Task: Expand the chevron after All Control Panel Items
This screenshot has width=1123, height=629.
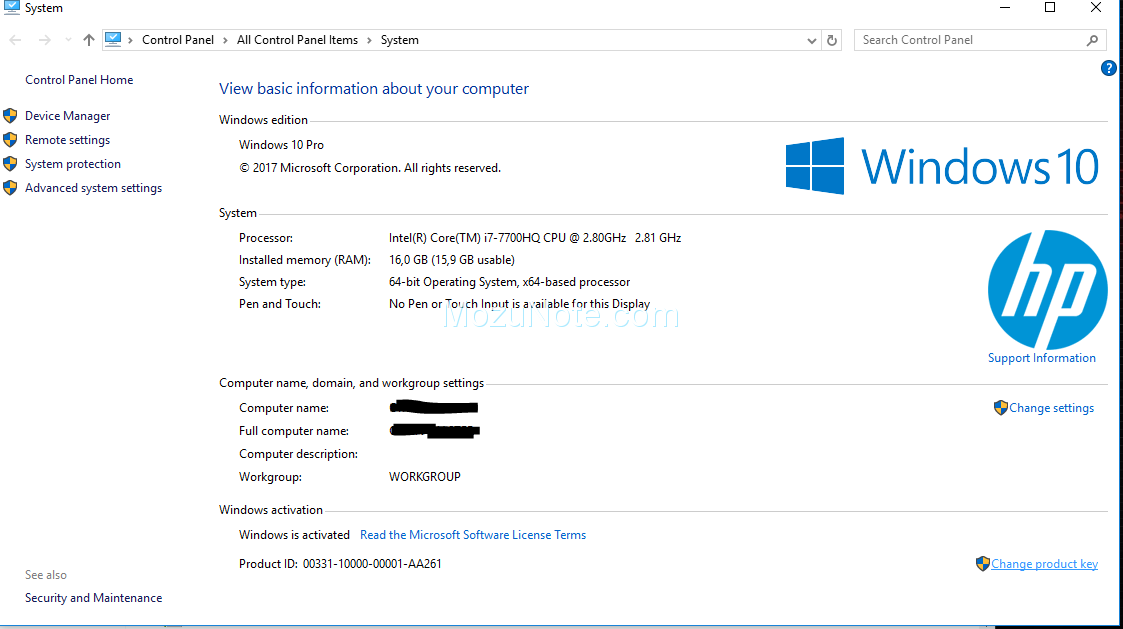Action: [370, 40]
